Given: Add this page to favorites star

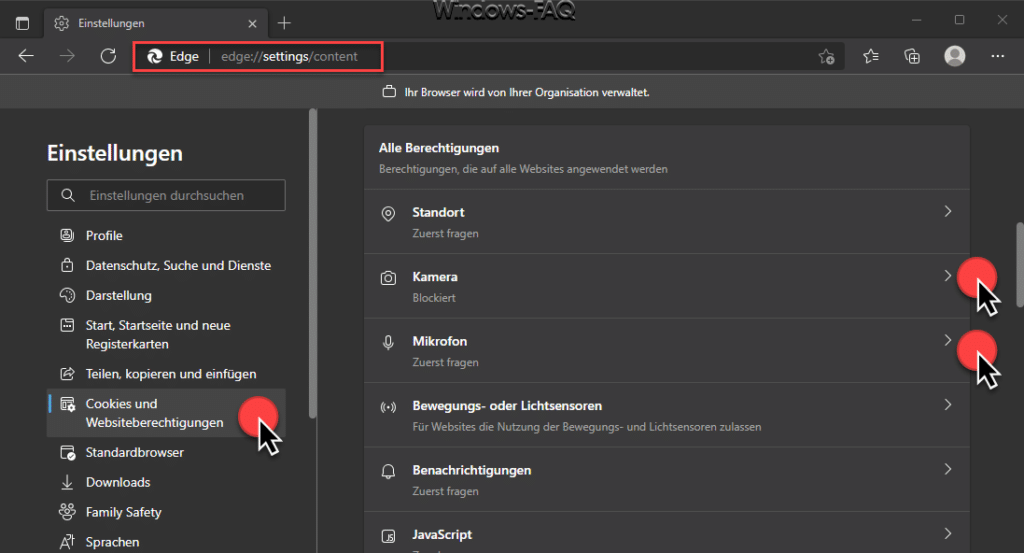Looking at the screenshot, I should tap(826, 57).
